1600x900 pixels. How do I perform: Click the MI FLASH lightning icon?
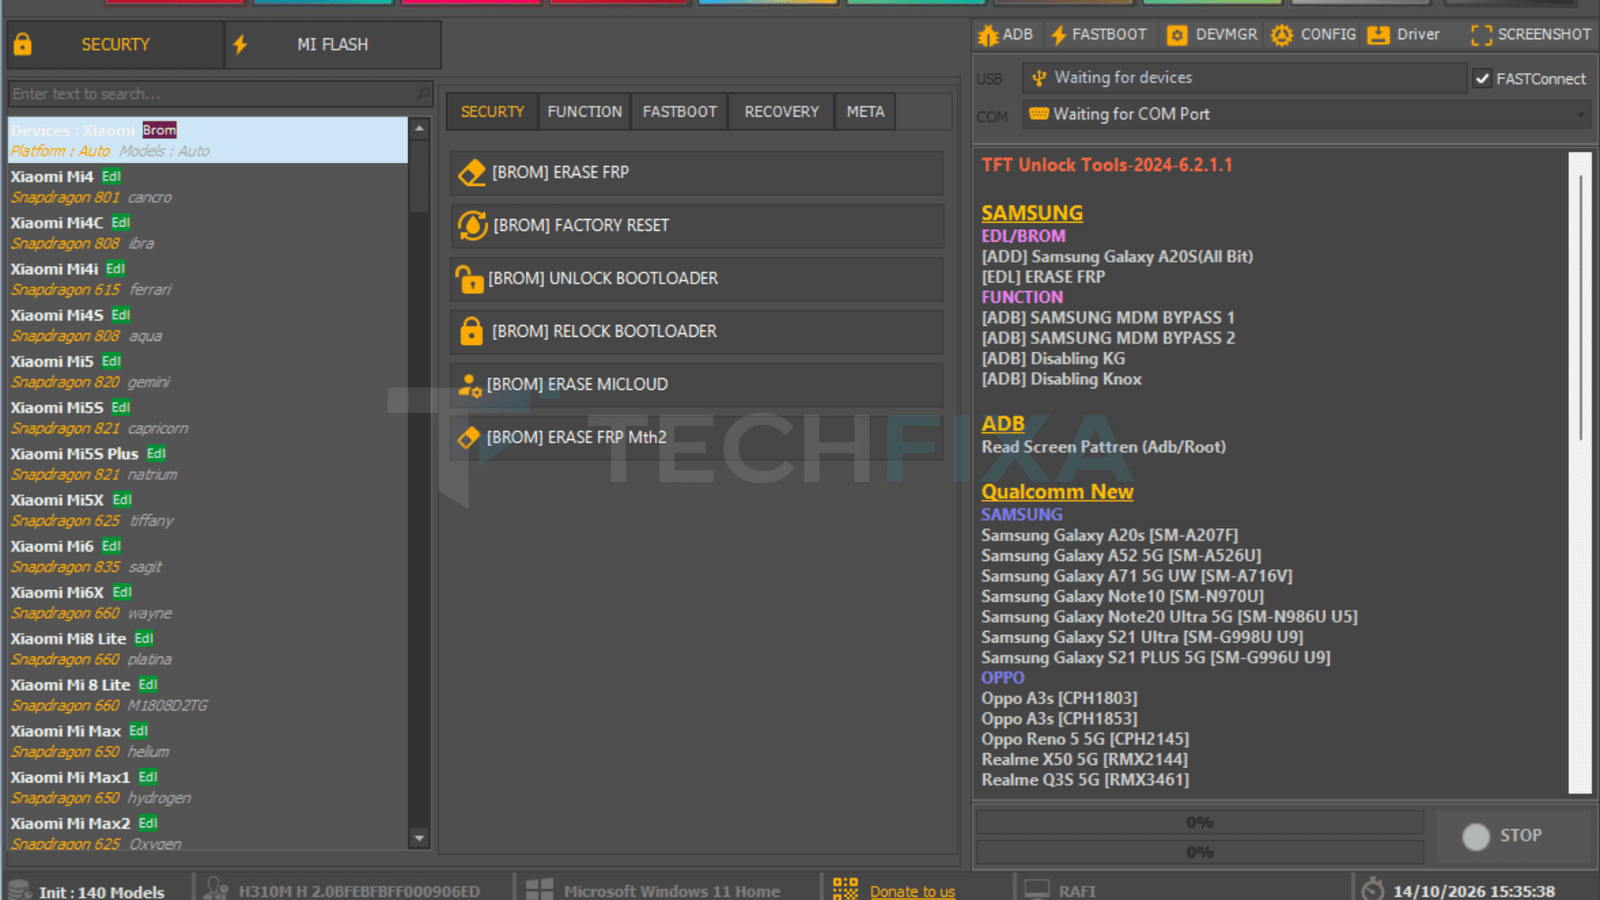coord(240,44)
